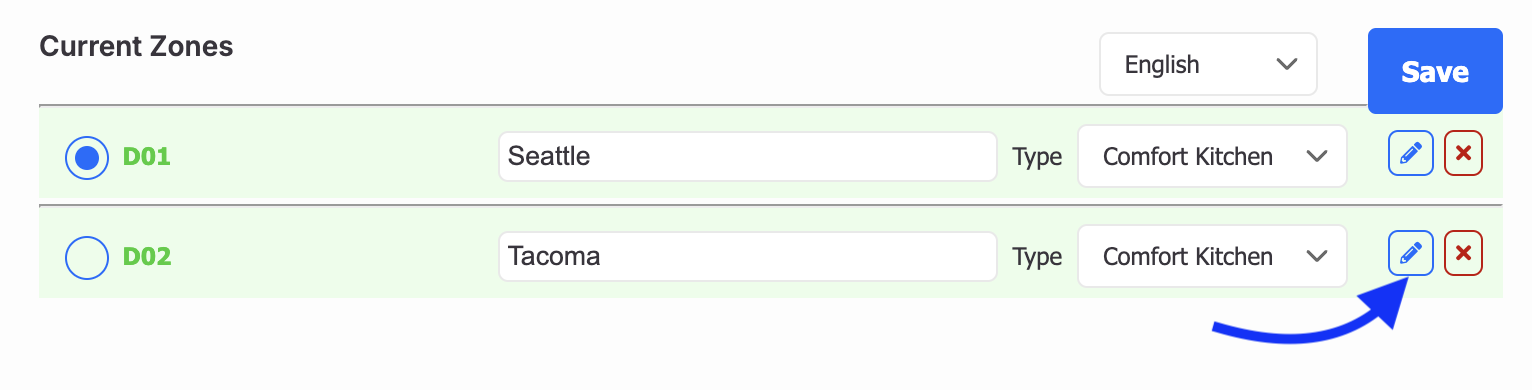Viewport: 1532px width, 390px height.
Task: Expand the chevron of Tacoma's Comfort Kitchen selector
Action: (1317, 256)
